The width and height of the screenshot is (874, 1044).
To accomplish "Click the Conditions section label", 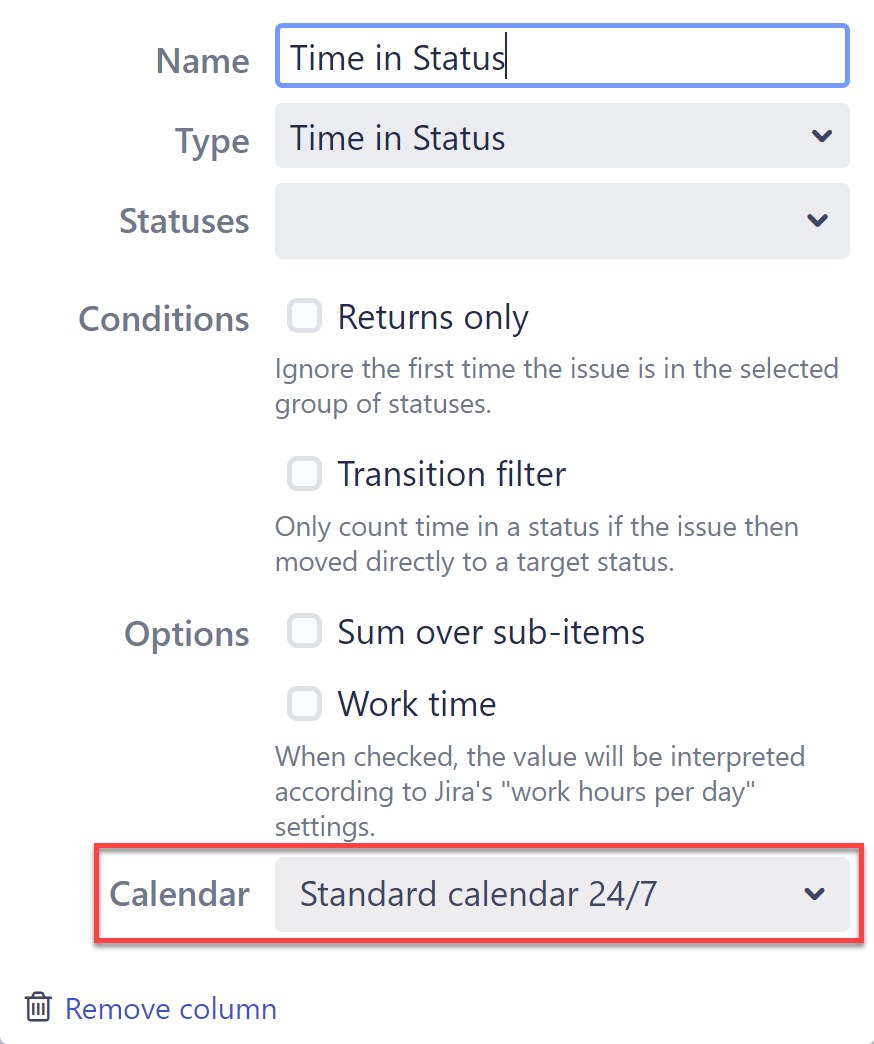I will tap(163, 318).
